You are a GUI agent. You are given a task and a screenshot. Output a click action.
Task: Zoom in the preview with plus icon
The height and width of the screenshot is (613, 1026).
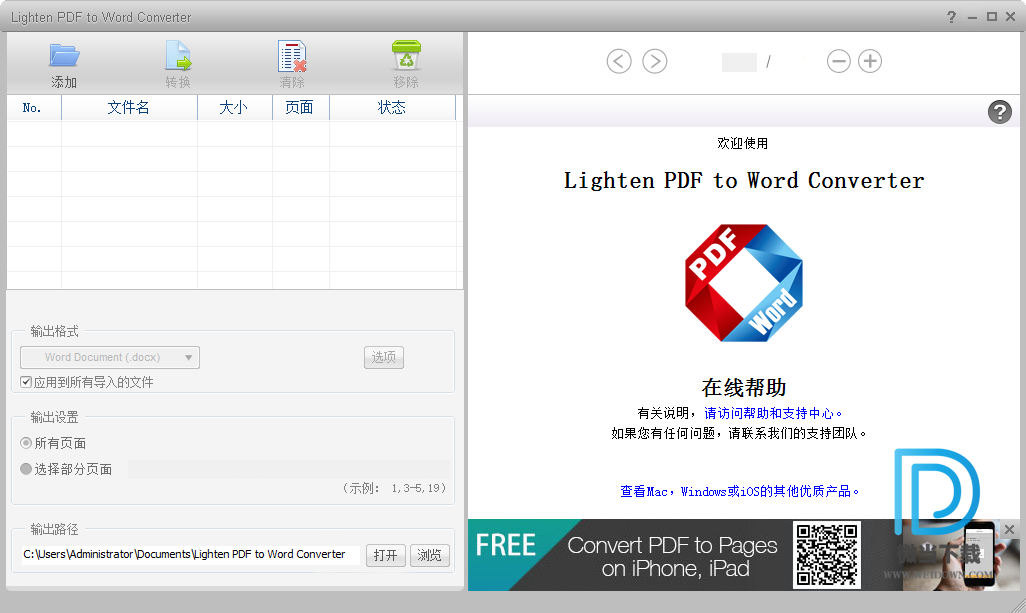(x=870, y=61)
